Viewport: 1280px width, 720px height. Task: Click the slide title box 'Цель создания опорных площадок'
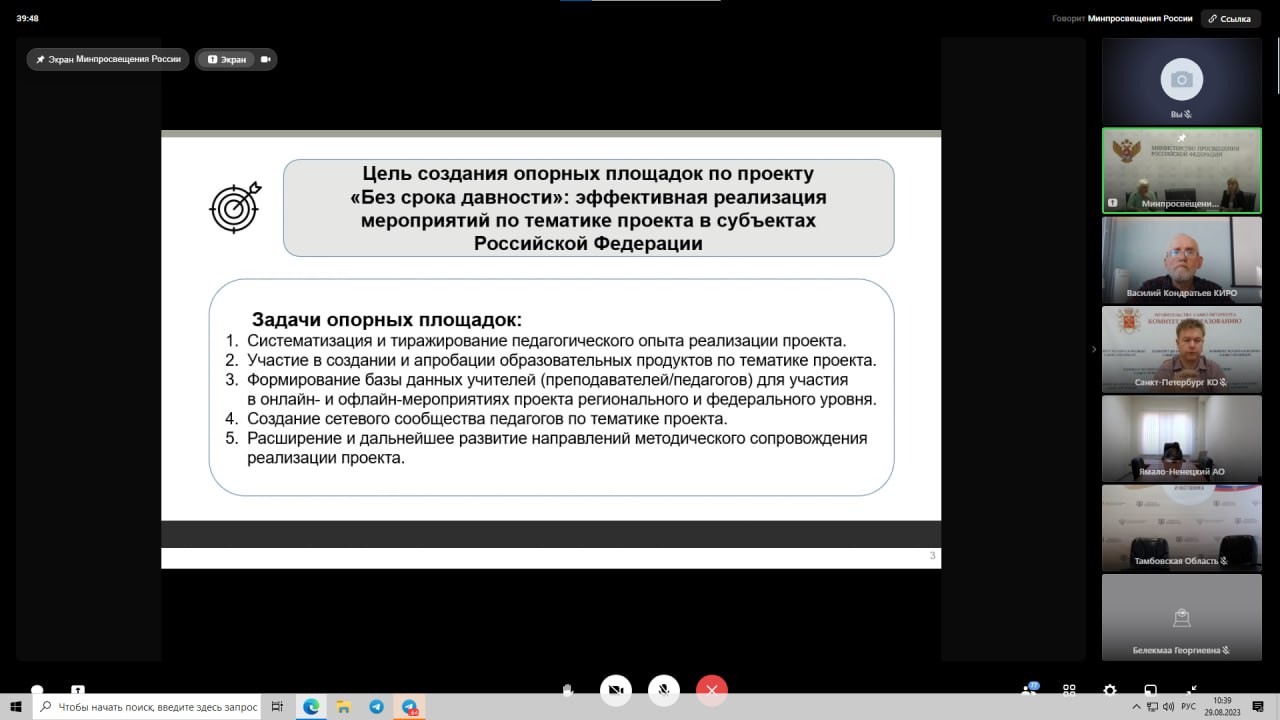click(x=588, y=208)
